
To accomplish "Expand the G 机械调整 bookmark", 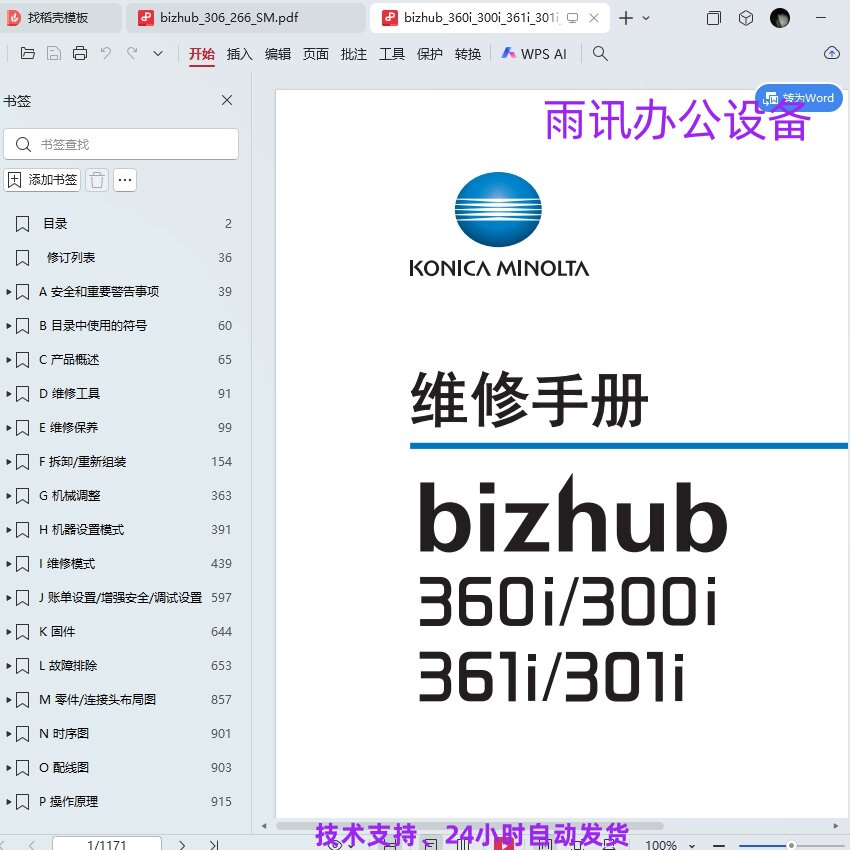I will [x=9, y=496].
